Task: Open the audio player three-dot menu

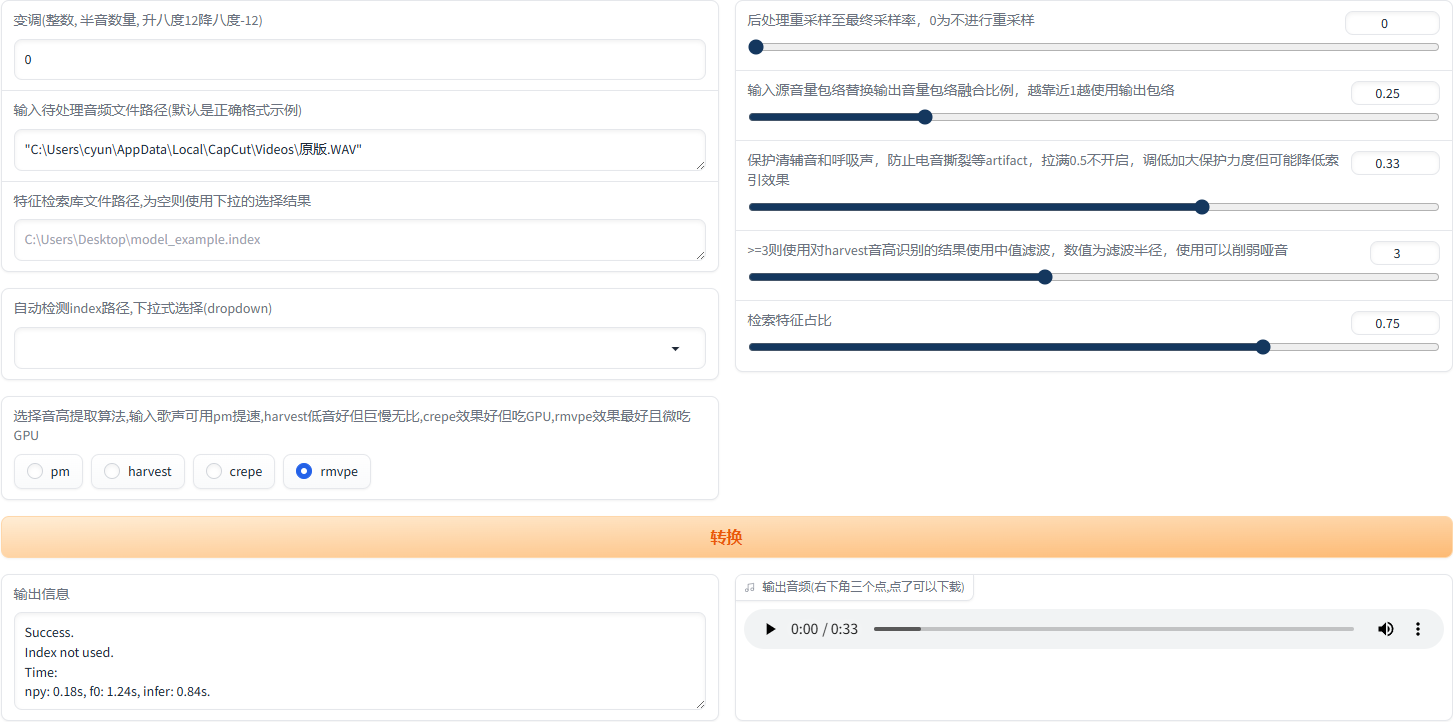Action: coord(1417,629)
